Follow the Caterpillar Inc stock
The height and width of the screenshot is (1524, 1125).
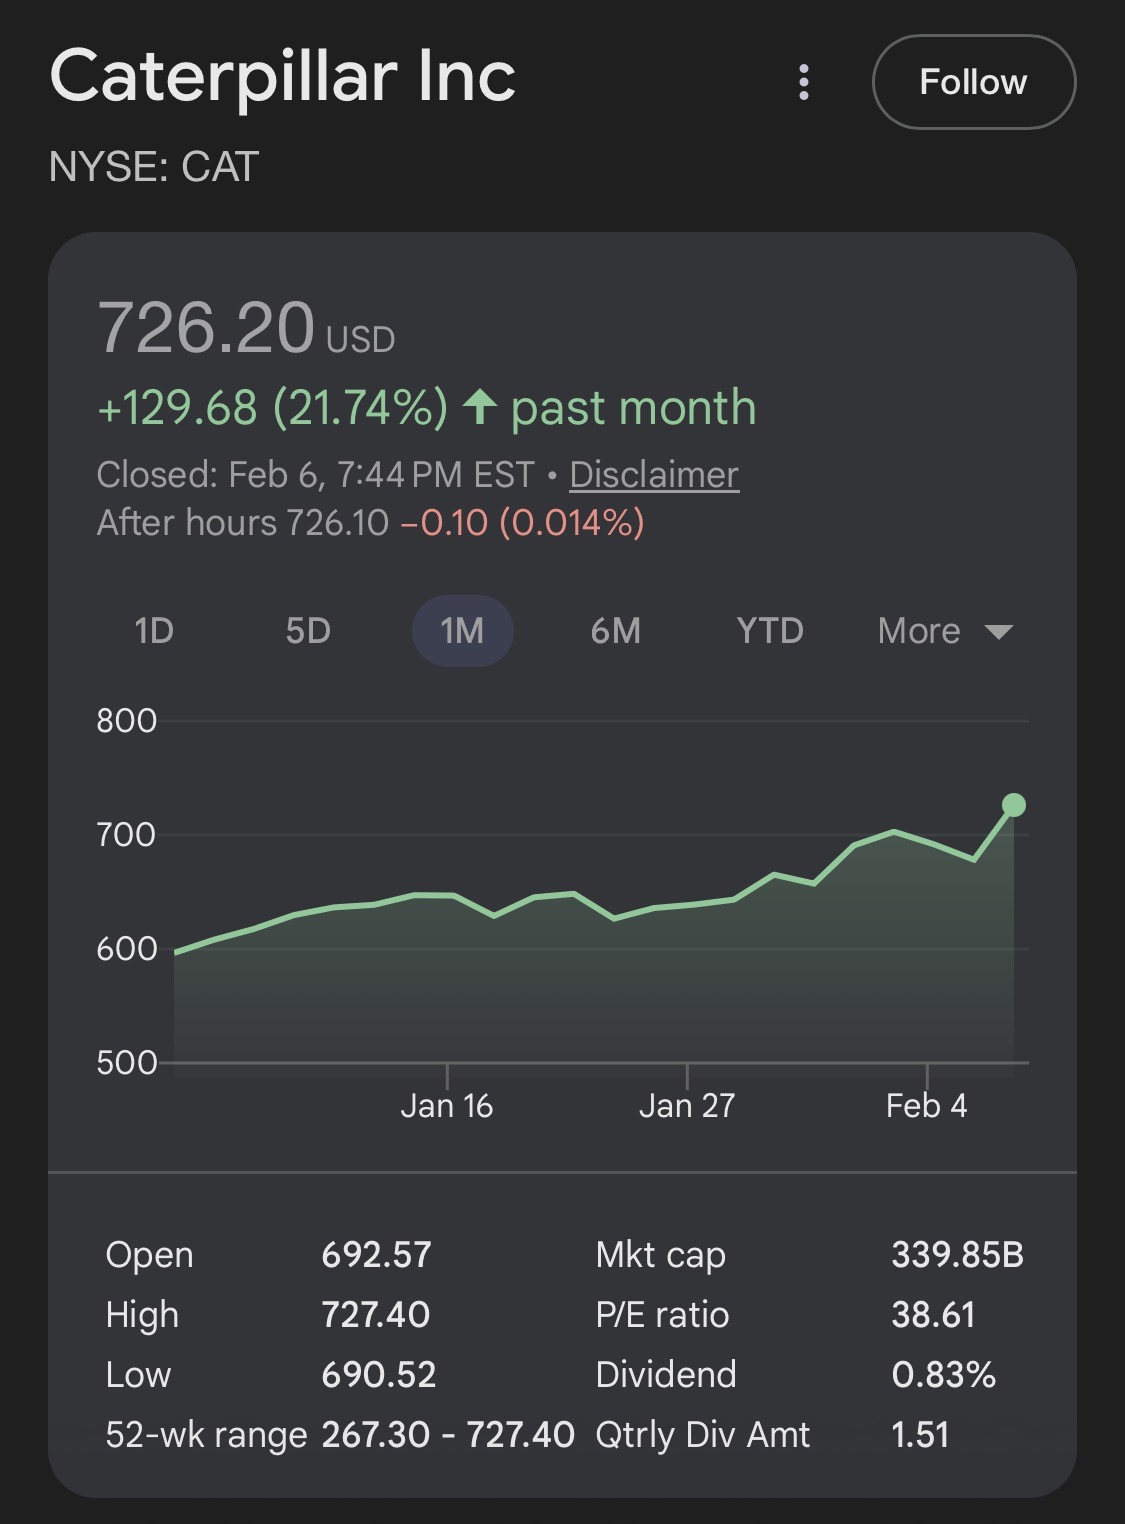973,82
